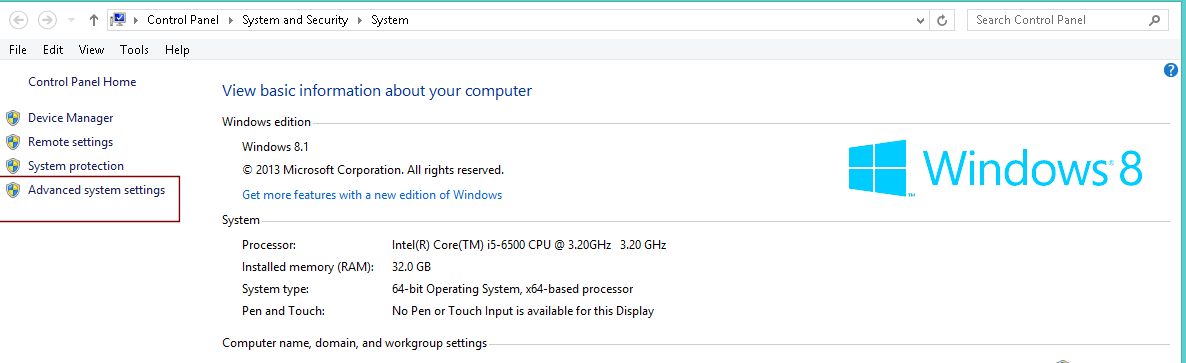Expand the recent locations dropdown arrow
1186x363 pixels.
[71, 20]
